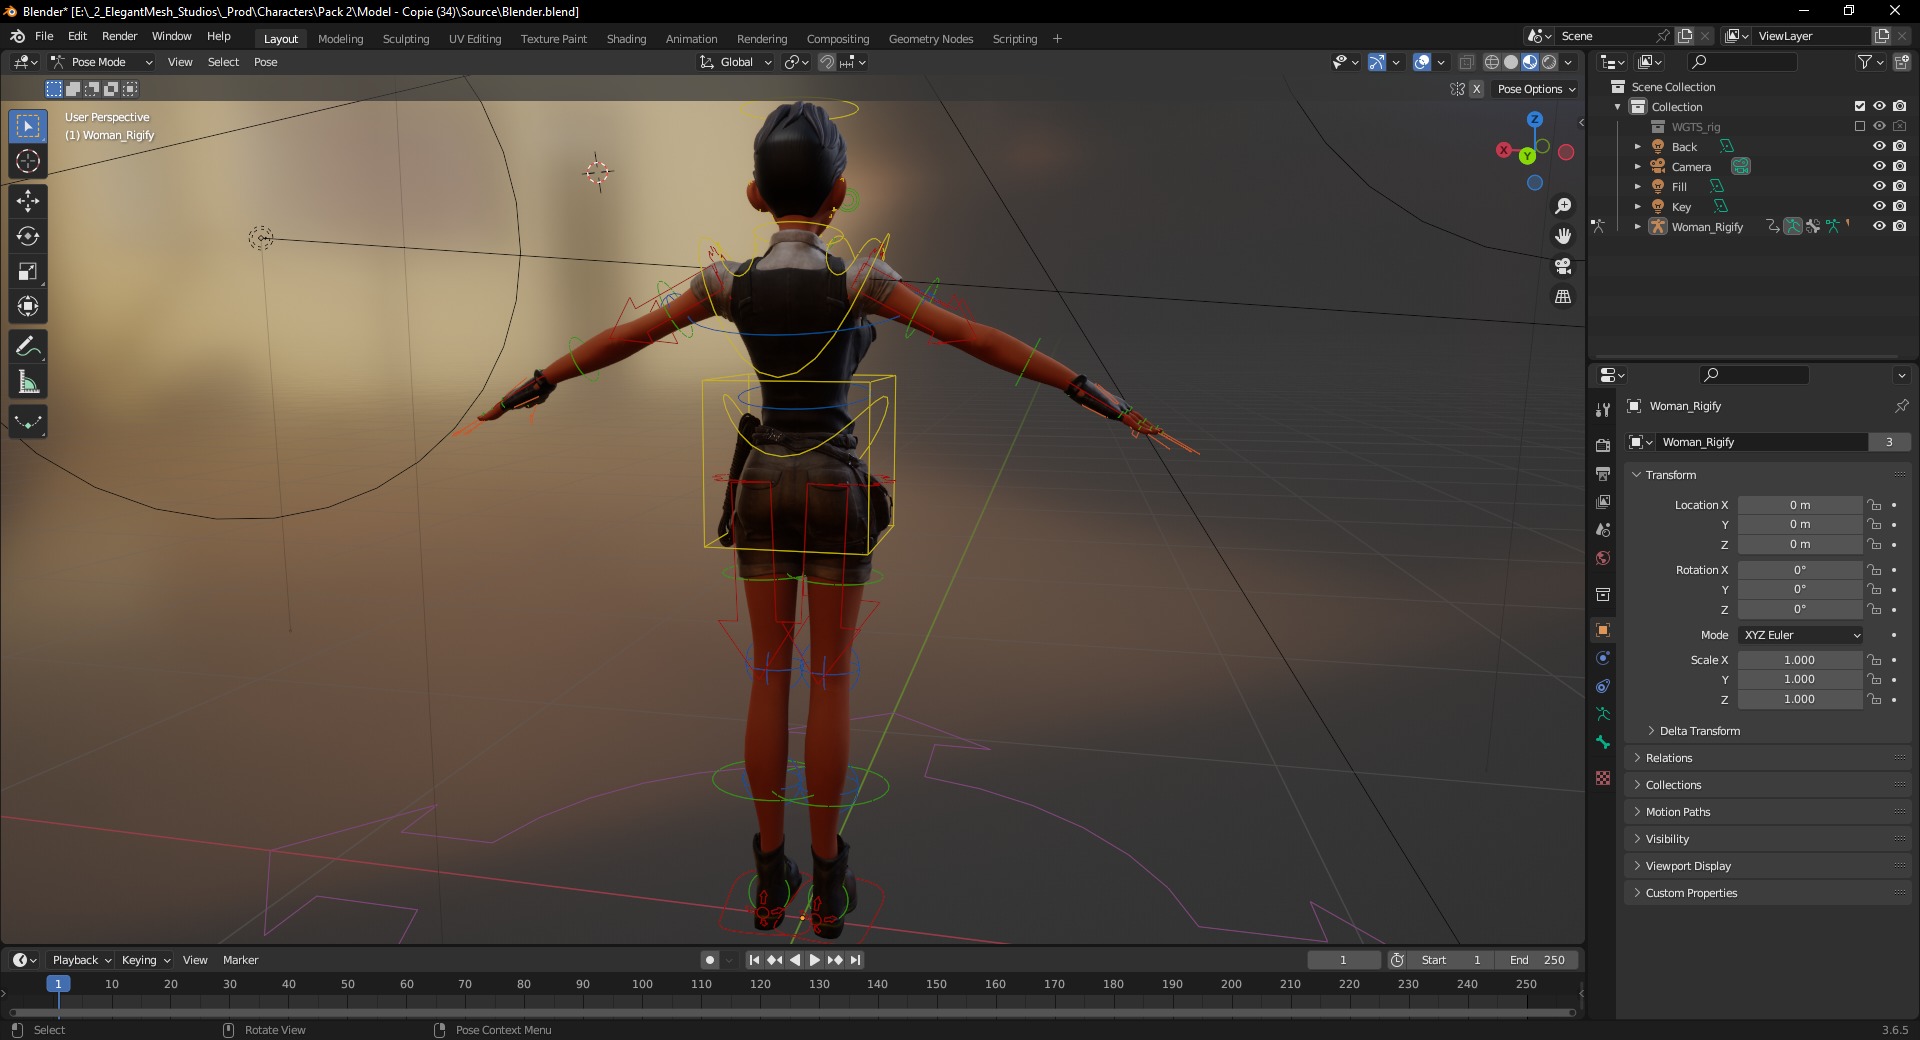Open the View Layer properties tab

click(x=1603, y=501)
